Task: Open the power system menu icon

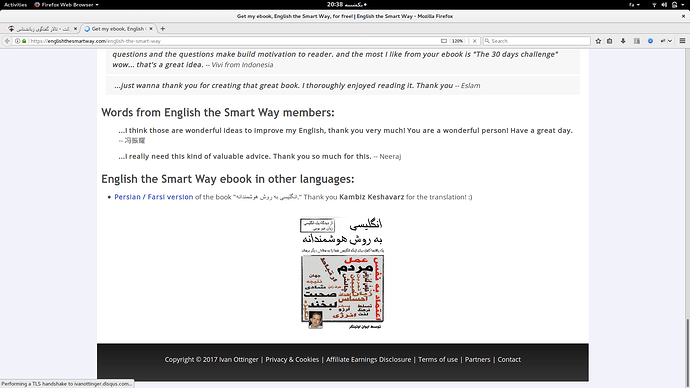Action: coord(675,5)
